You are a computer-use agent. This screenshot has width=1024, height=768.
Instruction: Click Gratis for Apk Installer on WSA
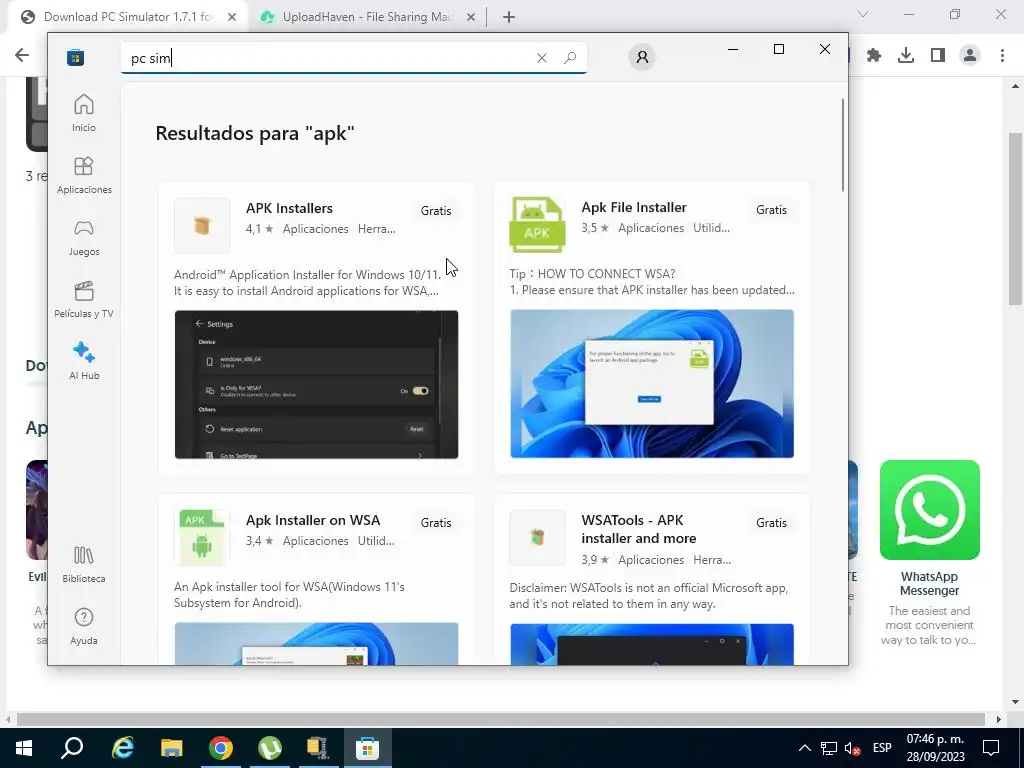[x=436, y=523]
